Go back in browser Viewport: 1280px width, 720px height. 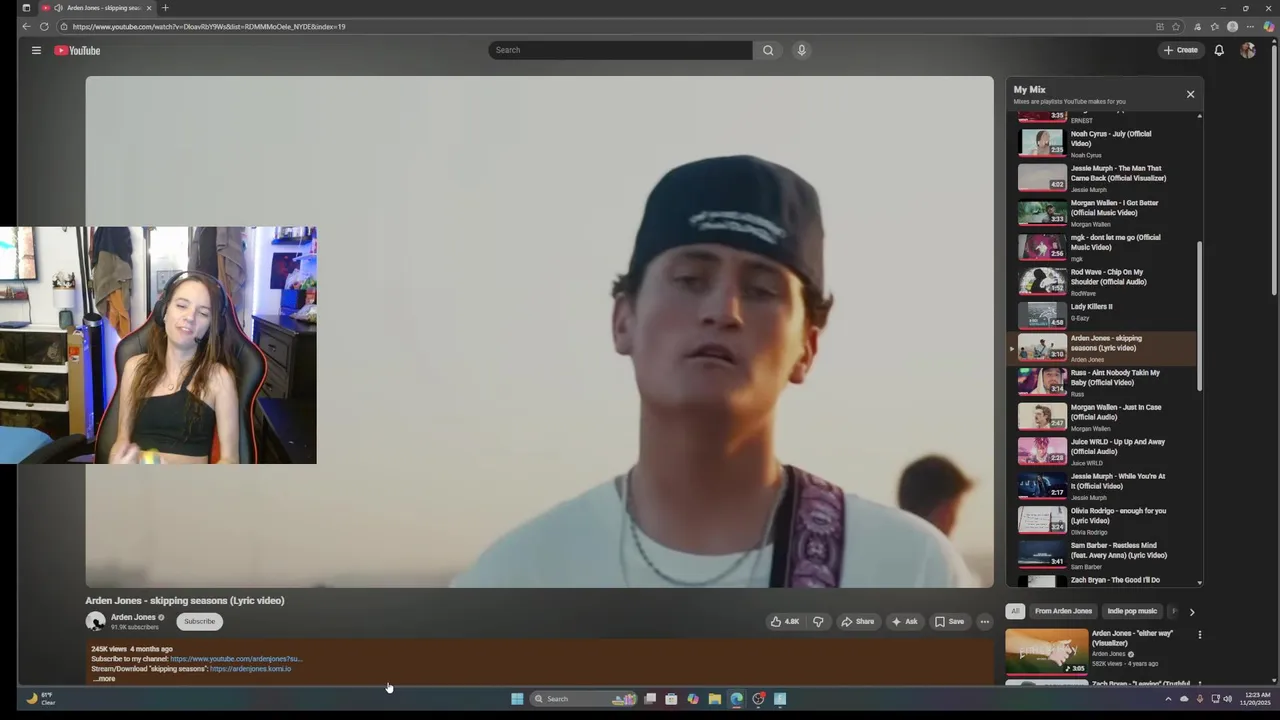(x=27, y=26)
